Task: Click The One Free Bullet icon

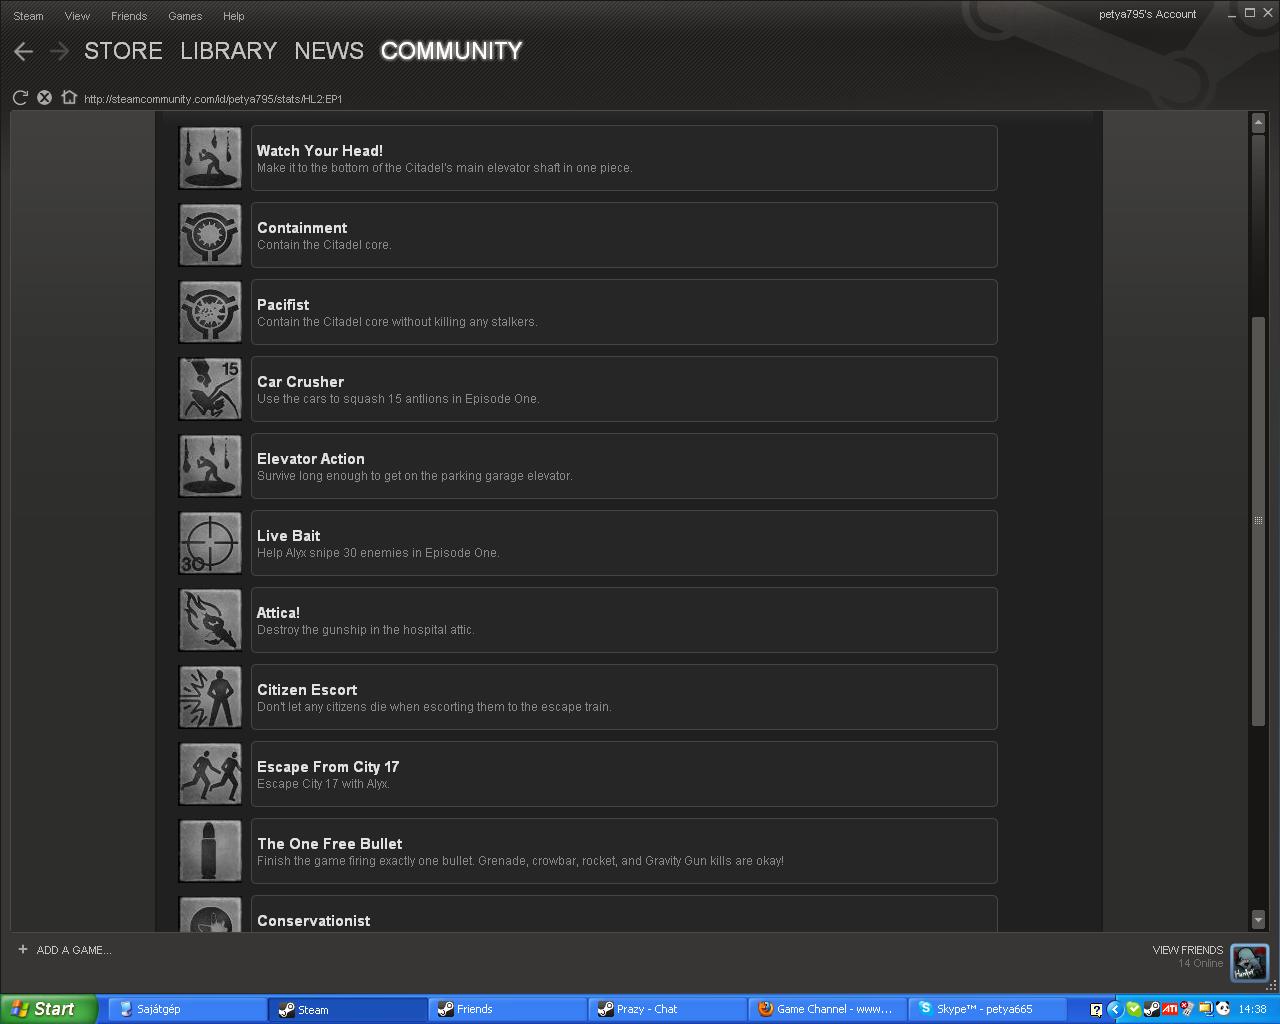Action: click(210, 851)
